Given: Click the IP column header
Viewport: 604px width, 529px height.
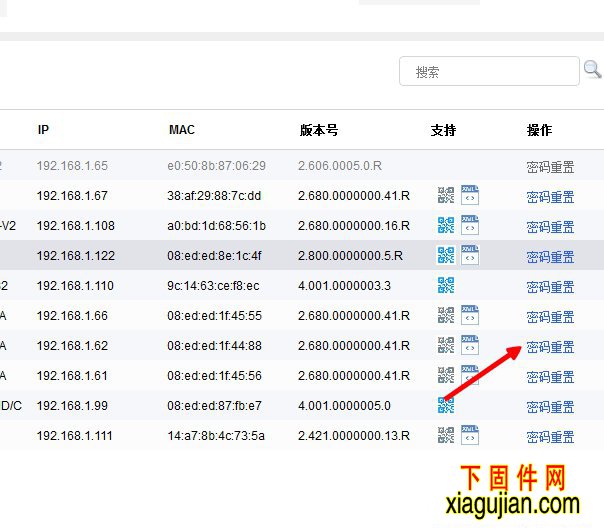Looking at the screenshot, I should pos(44,130).
